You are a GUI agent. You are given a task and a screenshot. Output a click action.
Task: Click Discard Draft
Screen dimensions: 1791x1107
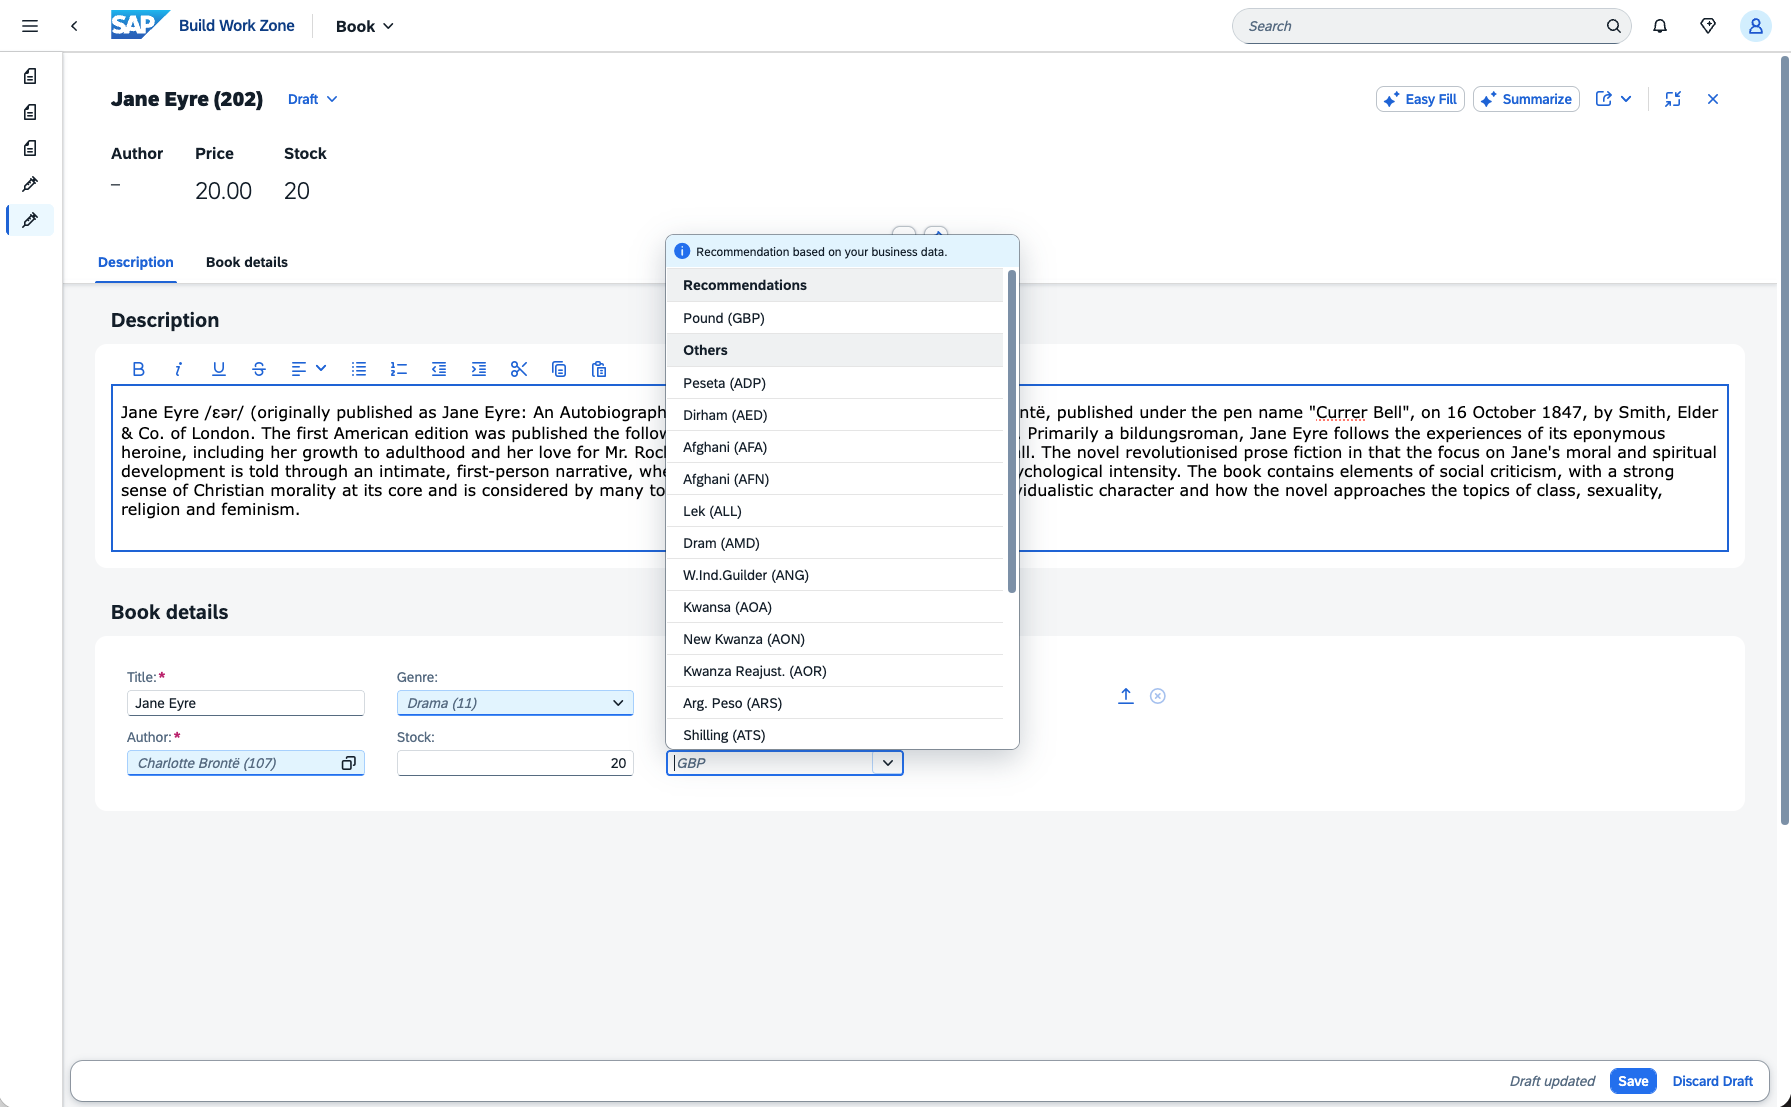pyautogui.click(x=1712, y=1081)
